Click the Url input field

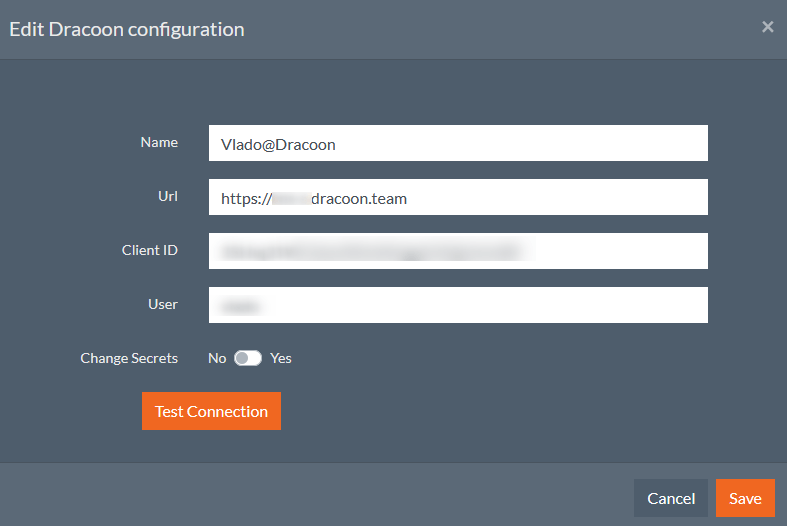click(x=458, y=197)
